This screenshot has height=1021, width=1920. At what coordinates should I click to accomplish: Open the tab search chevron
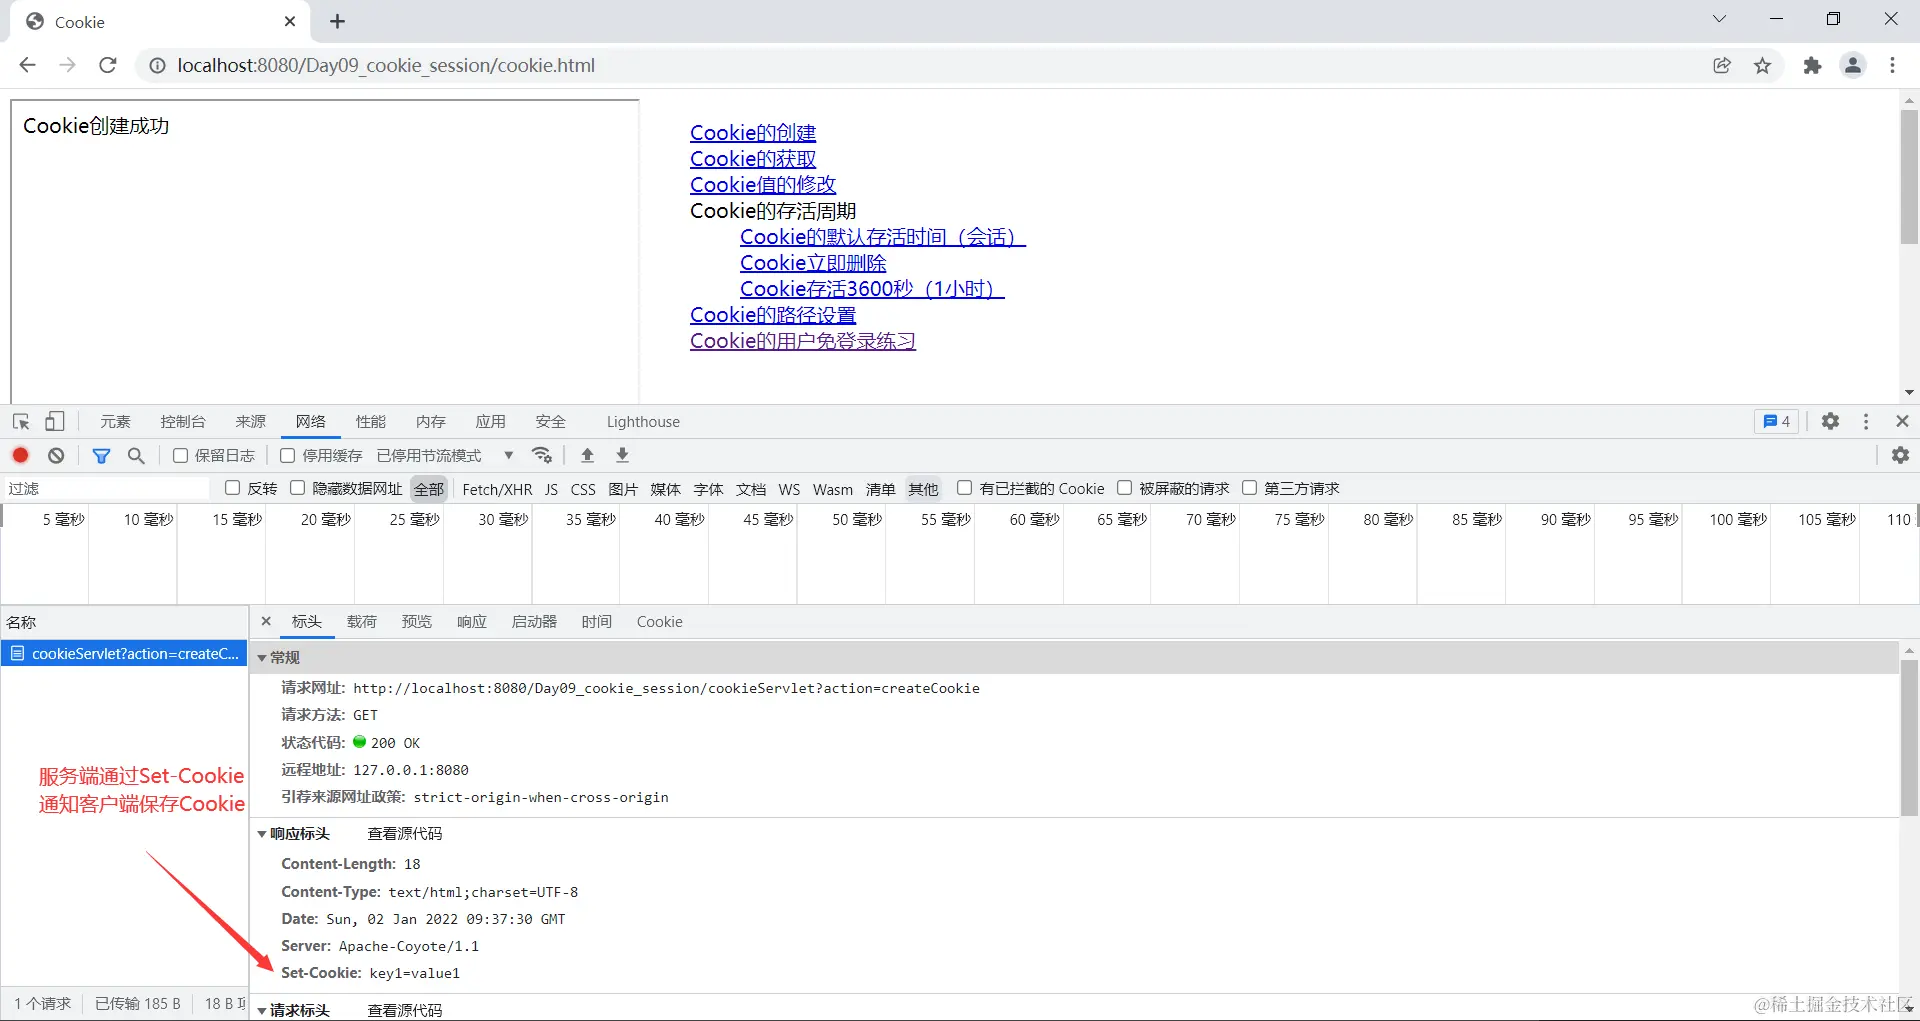1719,19
